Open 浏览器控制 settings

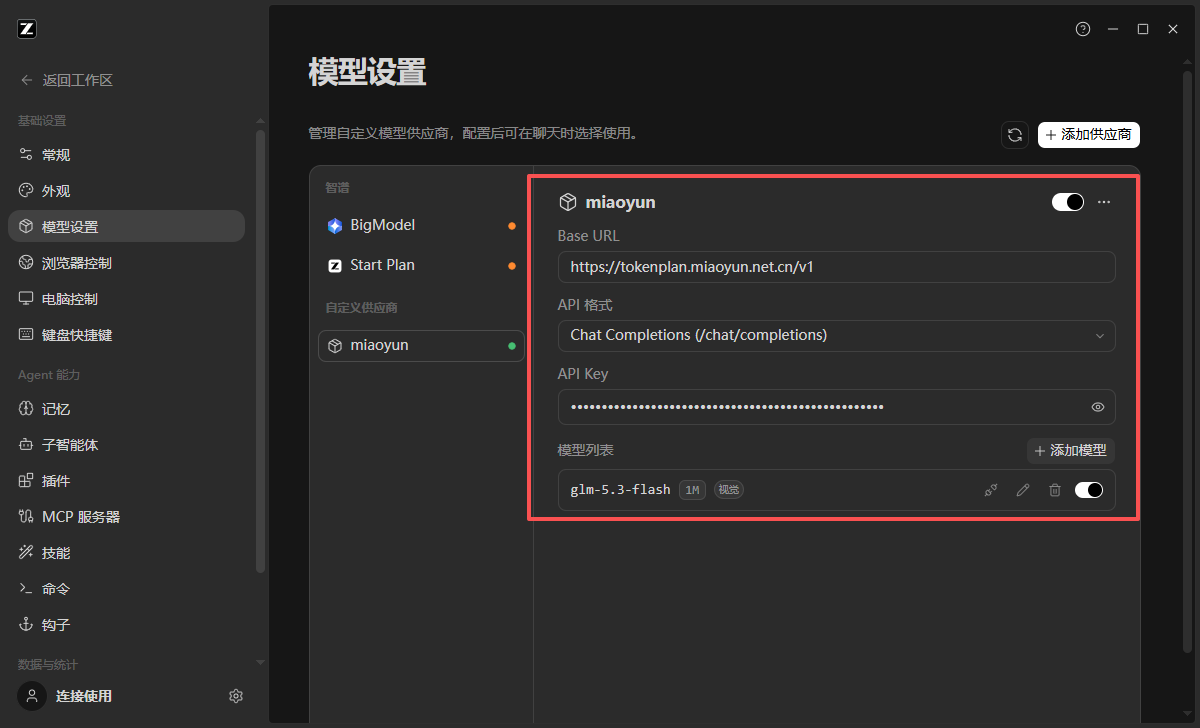click(x=126, y=263)
